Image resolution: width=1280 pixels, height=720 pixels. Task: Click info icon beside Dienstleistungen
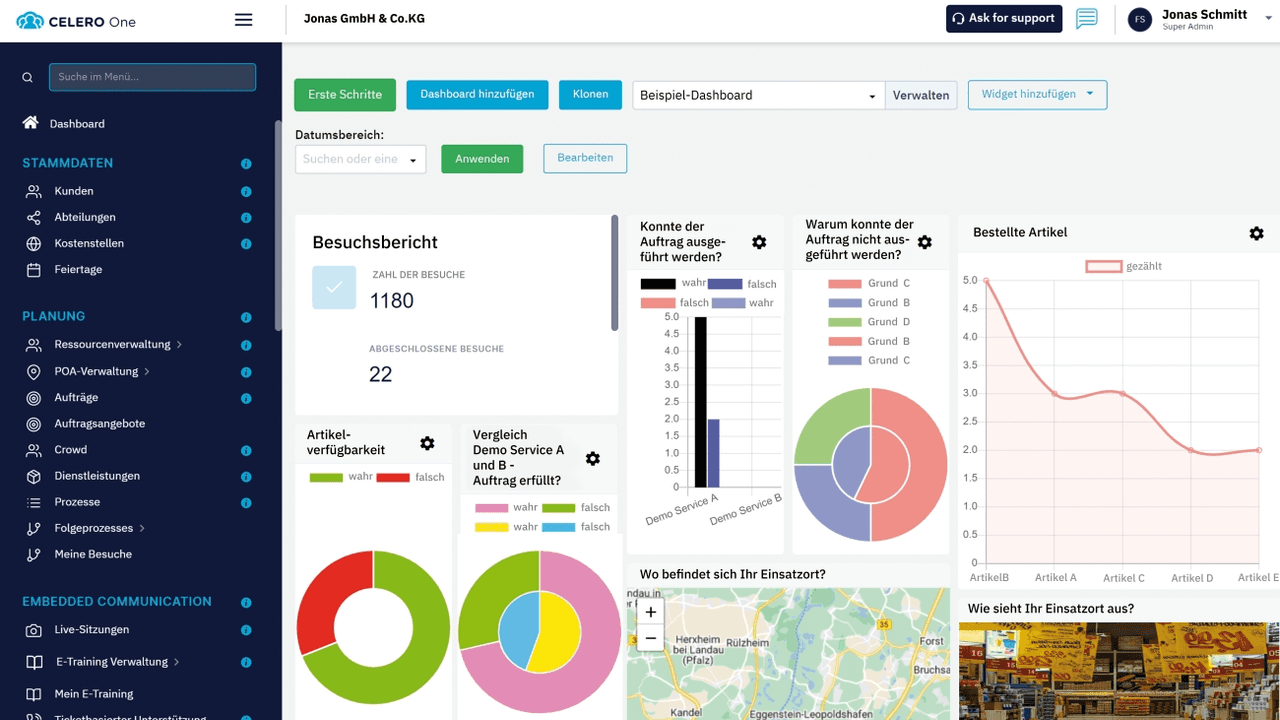point(246,477)
